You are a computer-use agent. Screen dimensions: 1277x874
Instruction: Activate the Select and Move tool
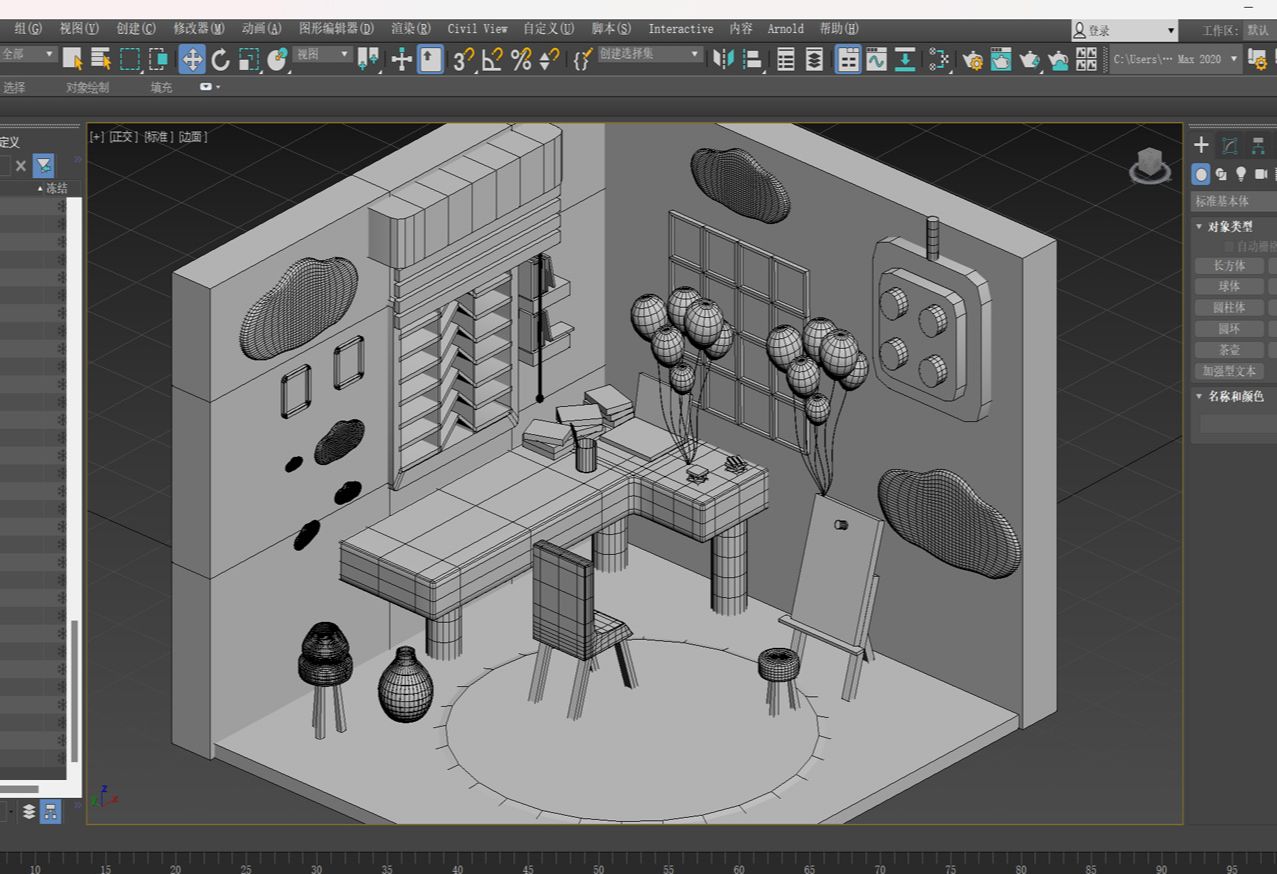[x=192, y=59]
